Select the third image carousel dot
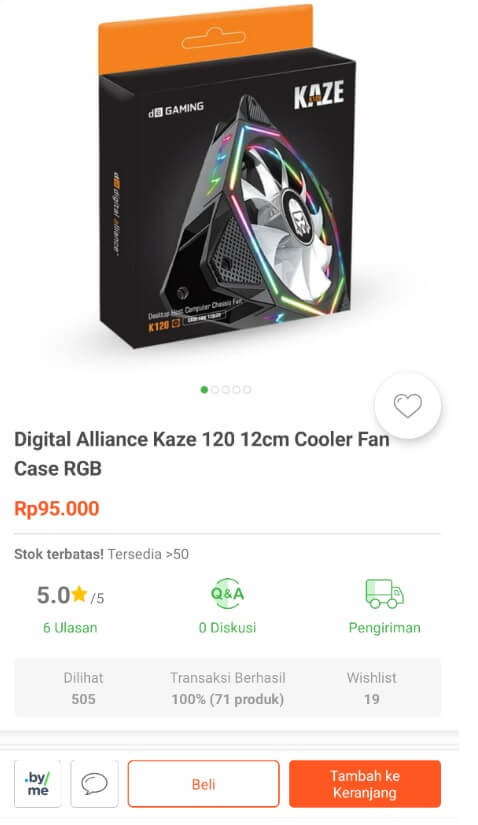 point(225,390)
